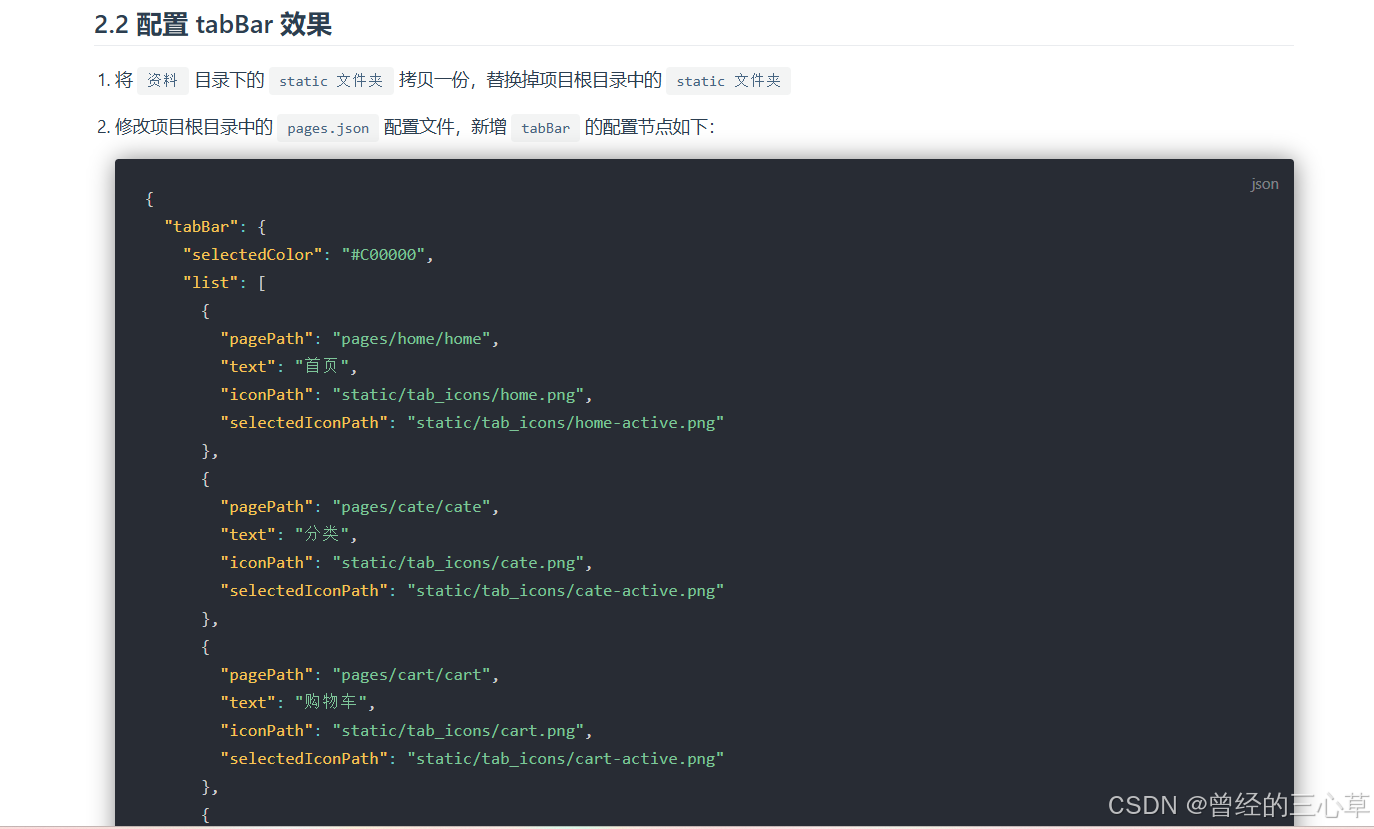Click the 'static 文件夹' tag after '根目录中的'
Image resolution: width=1374 pixels, height=829 pixels.
coord(728,81)
